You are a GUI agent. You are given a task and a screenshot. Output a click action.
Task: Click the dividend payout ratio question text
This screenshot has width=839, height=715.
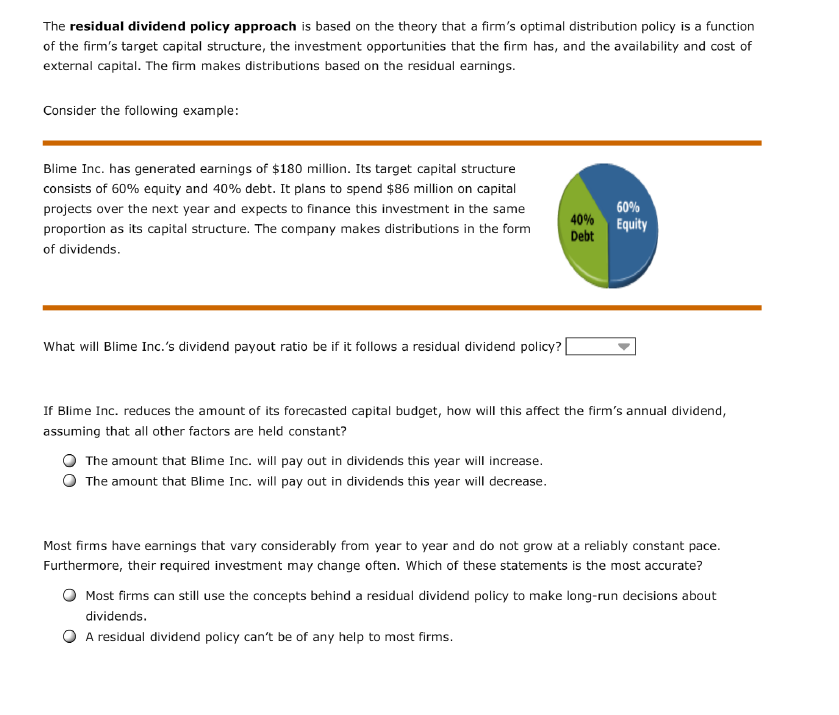coord(300,346)
